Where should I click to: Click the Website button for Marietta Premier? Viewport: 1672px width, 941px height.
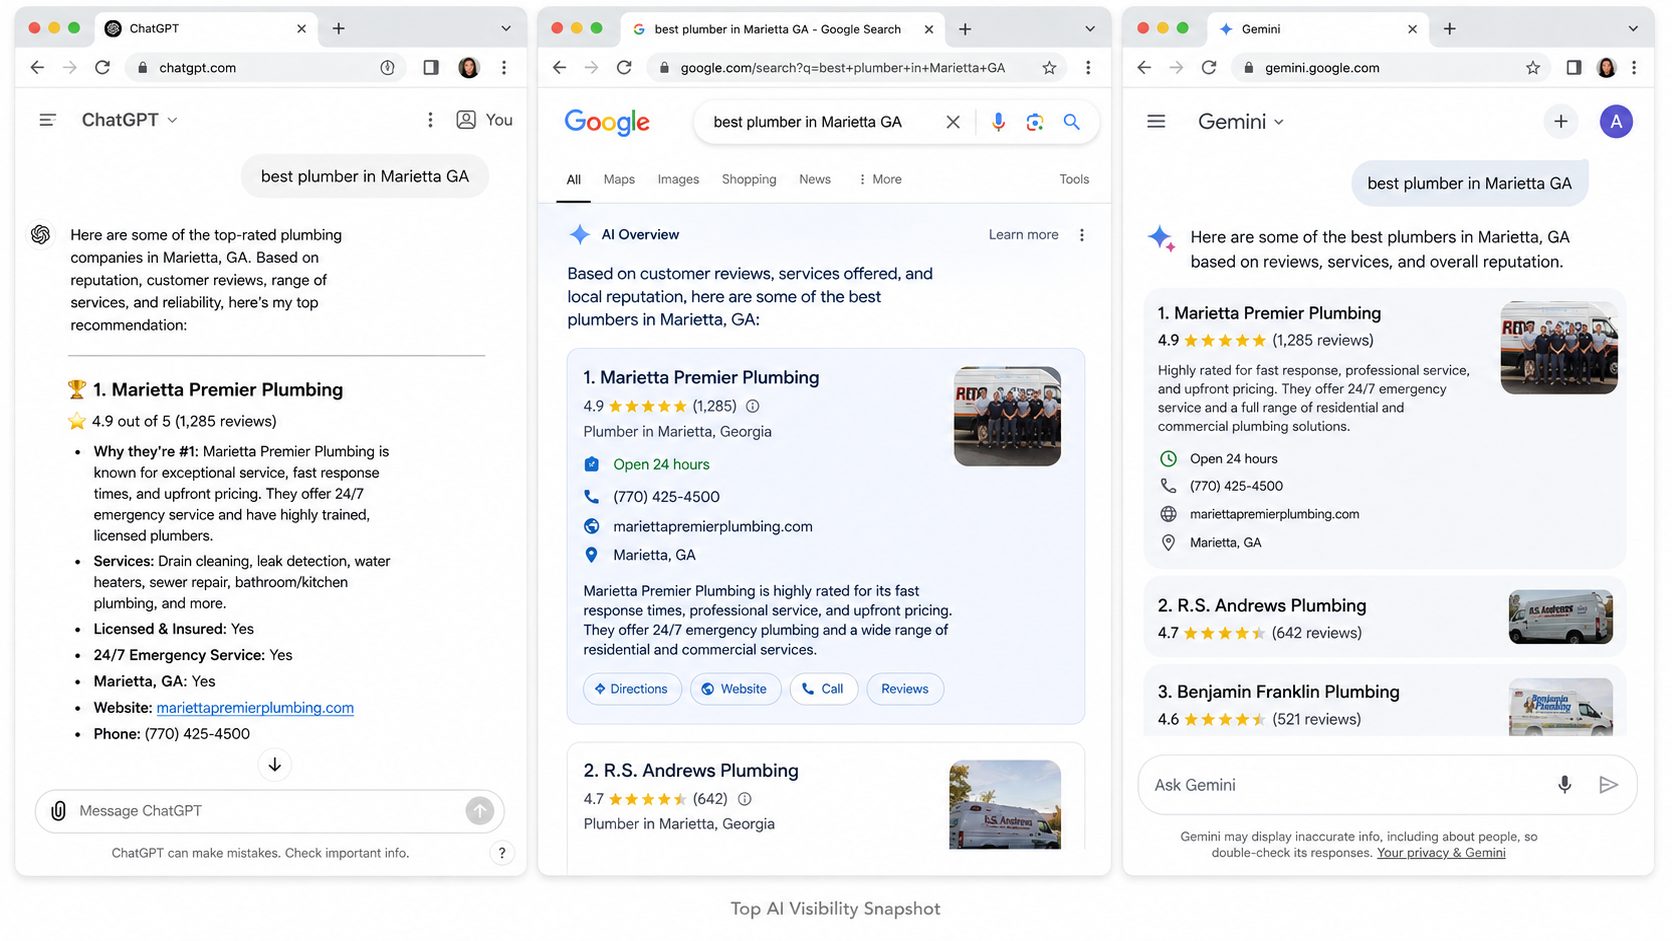735,689
